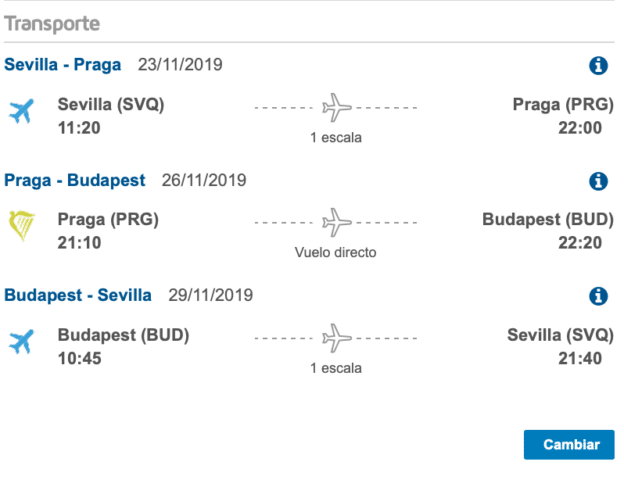Open the Sevilla - Praga route heading
Screen dimensions: 624x494
tap(62, 65)
